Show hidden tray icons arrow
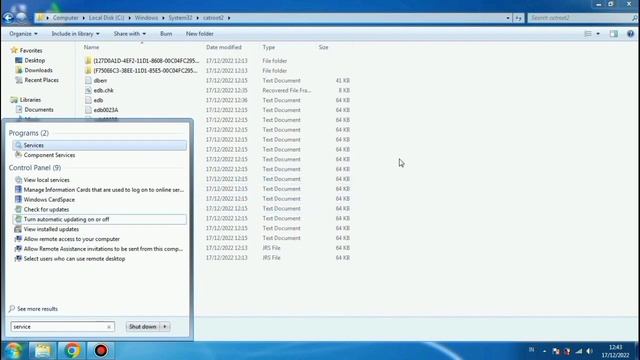640x360 pixels. click(544, 351)
